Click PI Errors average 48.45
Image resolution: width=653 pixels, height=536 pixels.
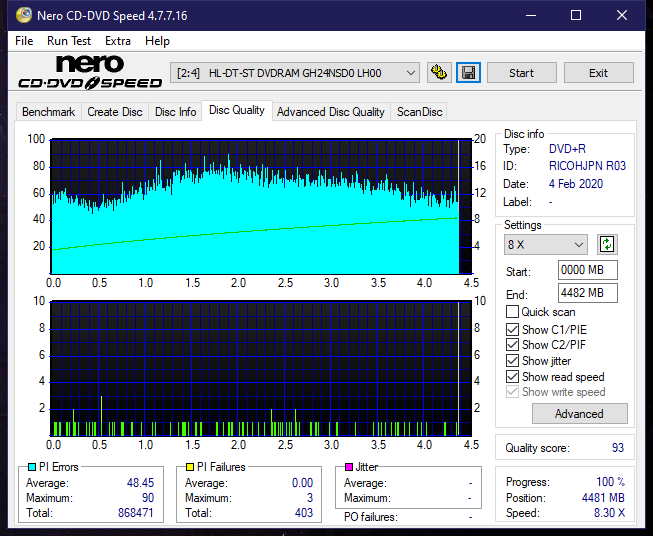[140, 483]
